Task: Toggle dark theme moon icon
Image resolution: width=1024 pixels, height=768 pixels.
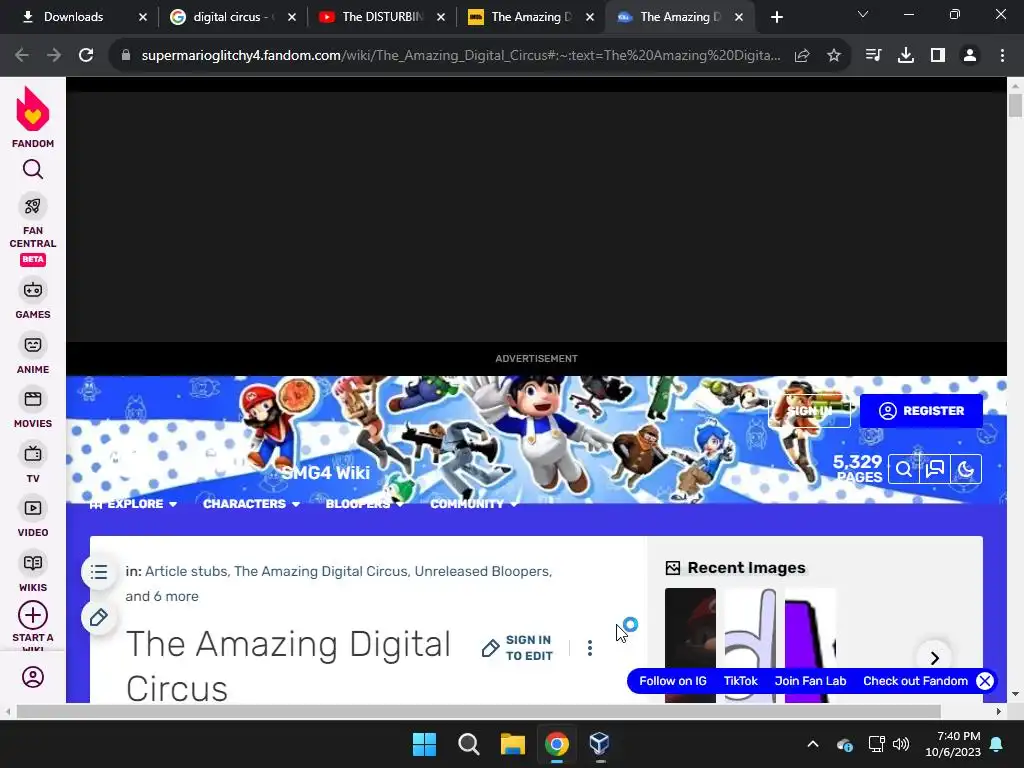Action: 966,470
